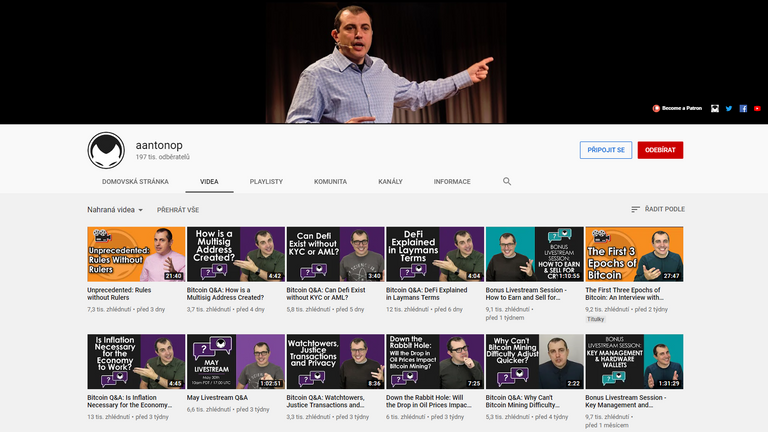Click the '197 tis. odběratelů' subscriber count
Image resolution: width=768 pixels, height=432 pixels.
(x=163, y=157)
